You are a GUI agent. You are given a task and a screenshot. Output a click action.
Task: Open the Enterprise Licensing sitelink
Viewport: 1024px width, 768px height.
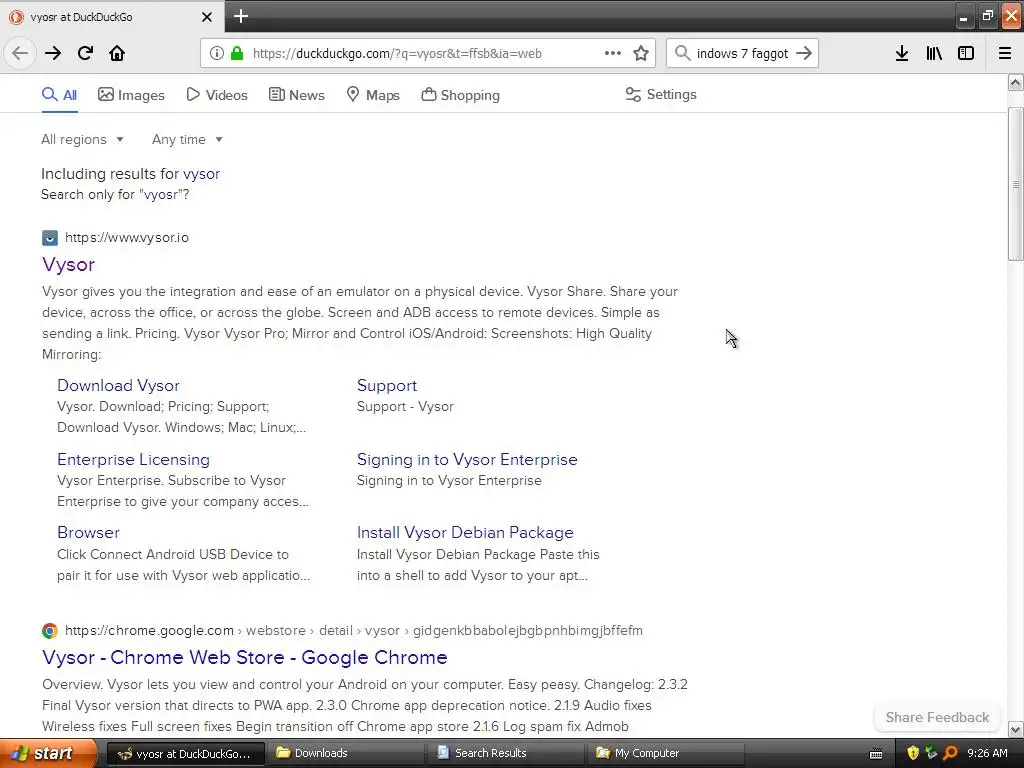point(133,459)
